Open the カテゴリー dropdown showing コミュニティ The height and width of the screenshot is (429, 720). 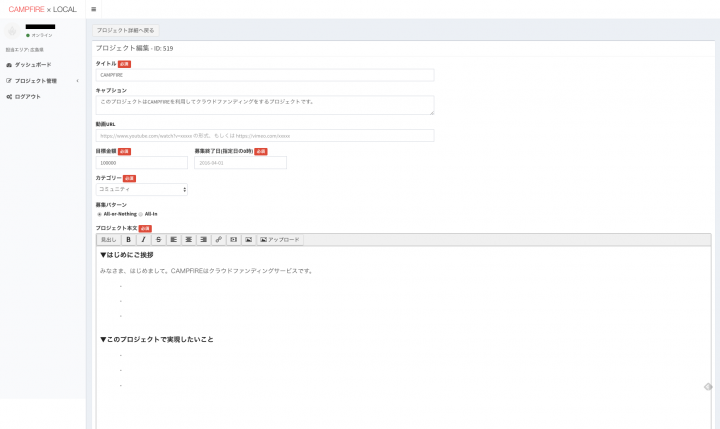(141, 189)
